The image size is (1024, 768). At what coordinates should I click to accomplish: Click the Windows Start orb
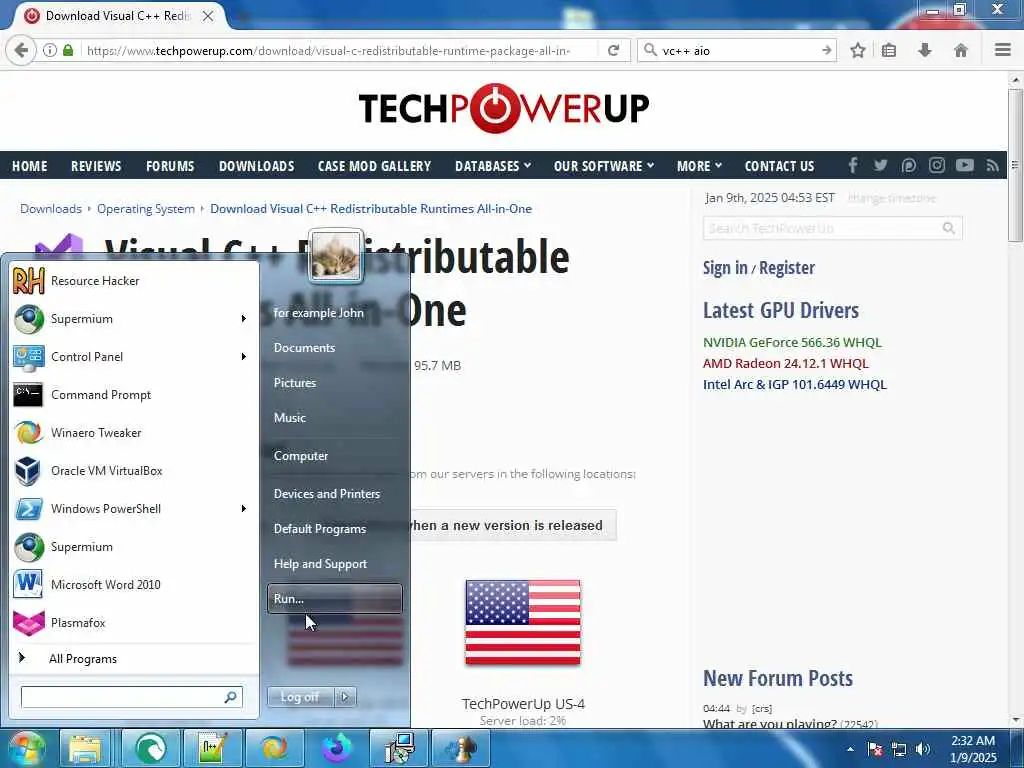(x=27, y=748)
